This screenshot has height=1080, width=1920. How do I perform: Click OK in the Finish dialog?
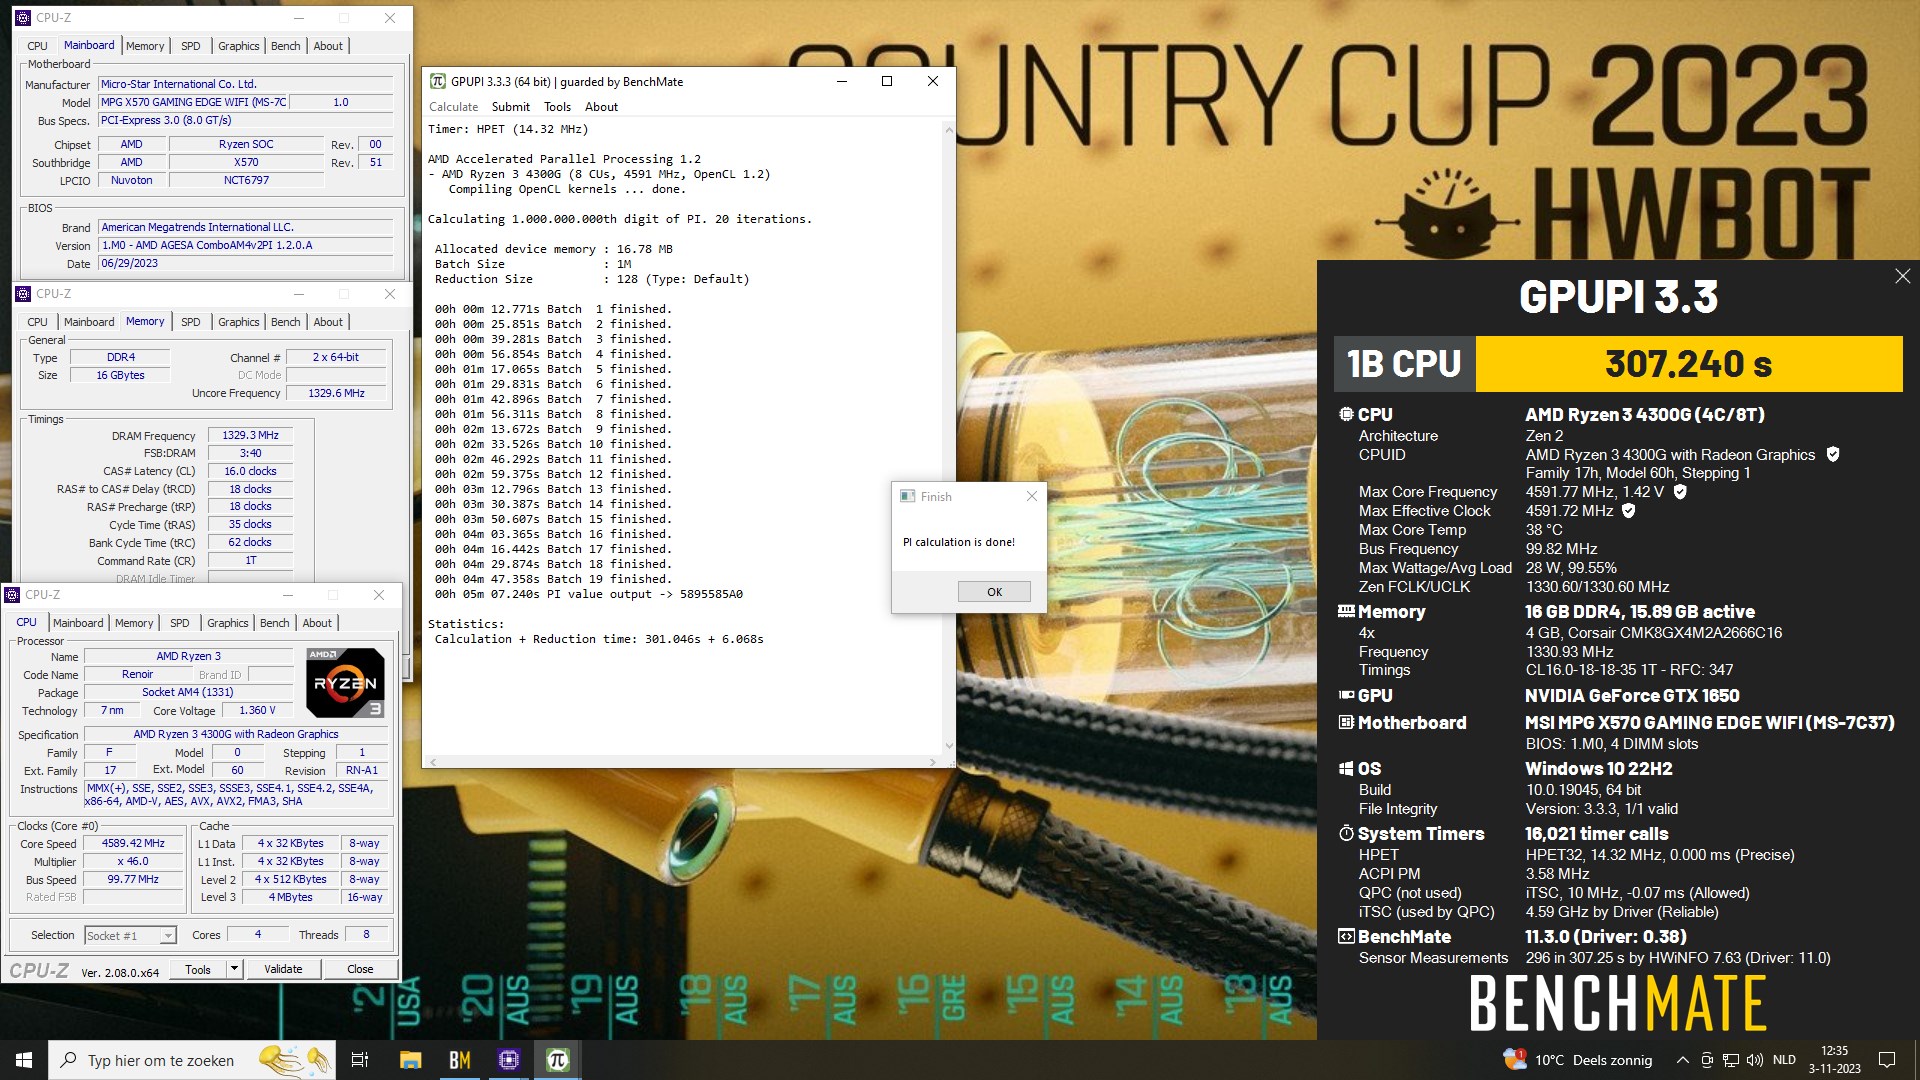coord(994,592)
